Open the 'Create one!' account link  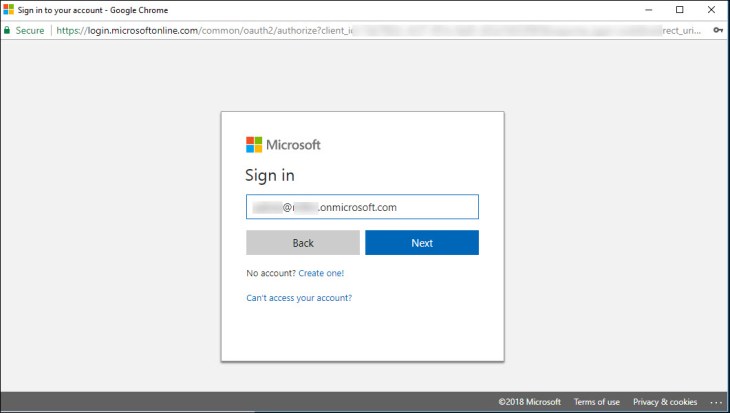click(x=321, y=273)
